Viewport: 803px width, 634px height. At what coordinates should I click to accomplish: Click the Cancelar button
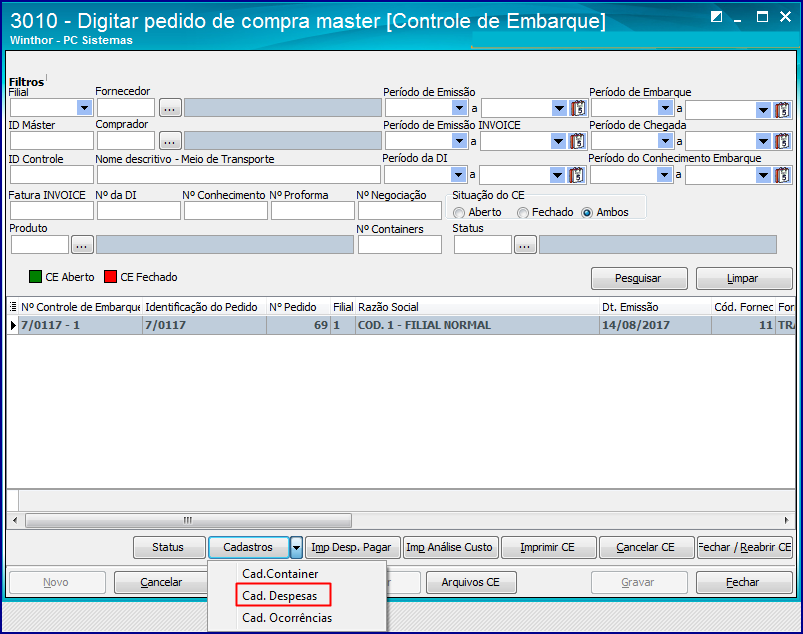point(161,582)
